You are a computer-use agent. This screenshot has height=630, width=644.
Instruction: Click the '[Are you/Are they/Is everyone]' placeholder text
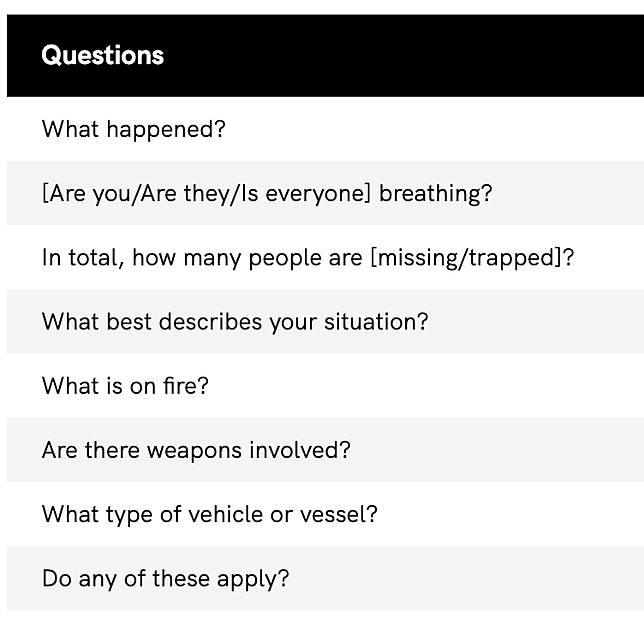point(206,193)
